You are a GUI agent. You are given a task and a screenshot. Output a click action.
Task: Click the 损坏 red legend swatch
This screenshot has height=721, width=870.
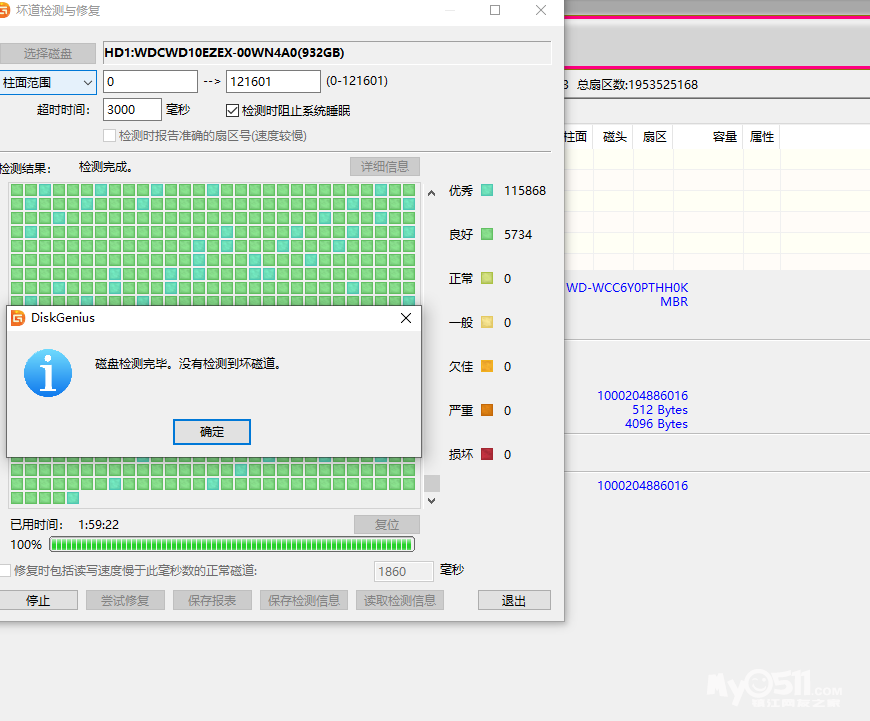pyautogui.click(x=487, y=454)
